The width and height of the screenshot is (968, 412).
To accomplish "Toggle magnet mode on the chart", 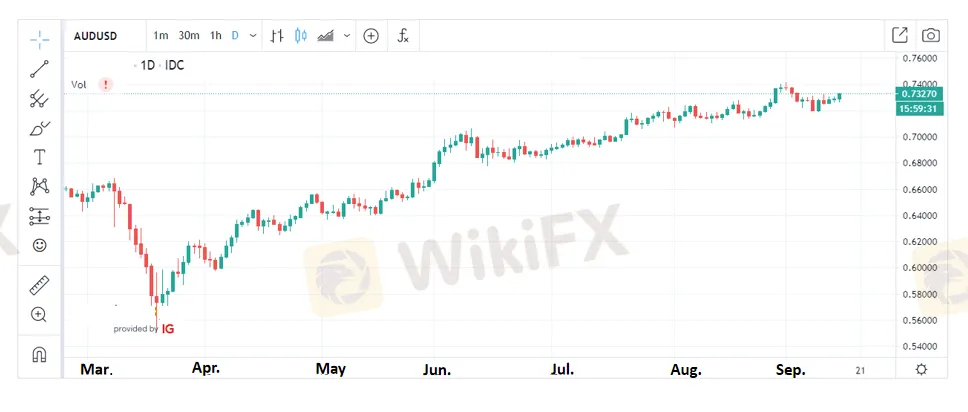I will coord(39,354).
